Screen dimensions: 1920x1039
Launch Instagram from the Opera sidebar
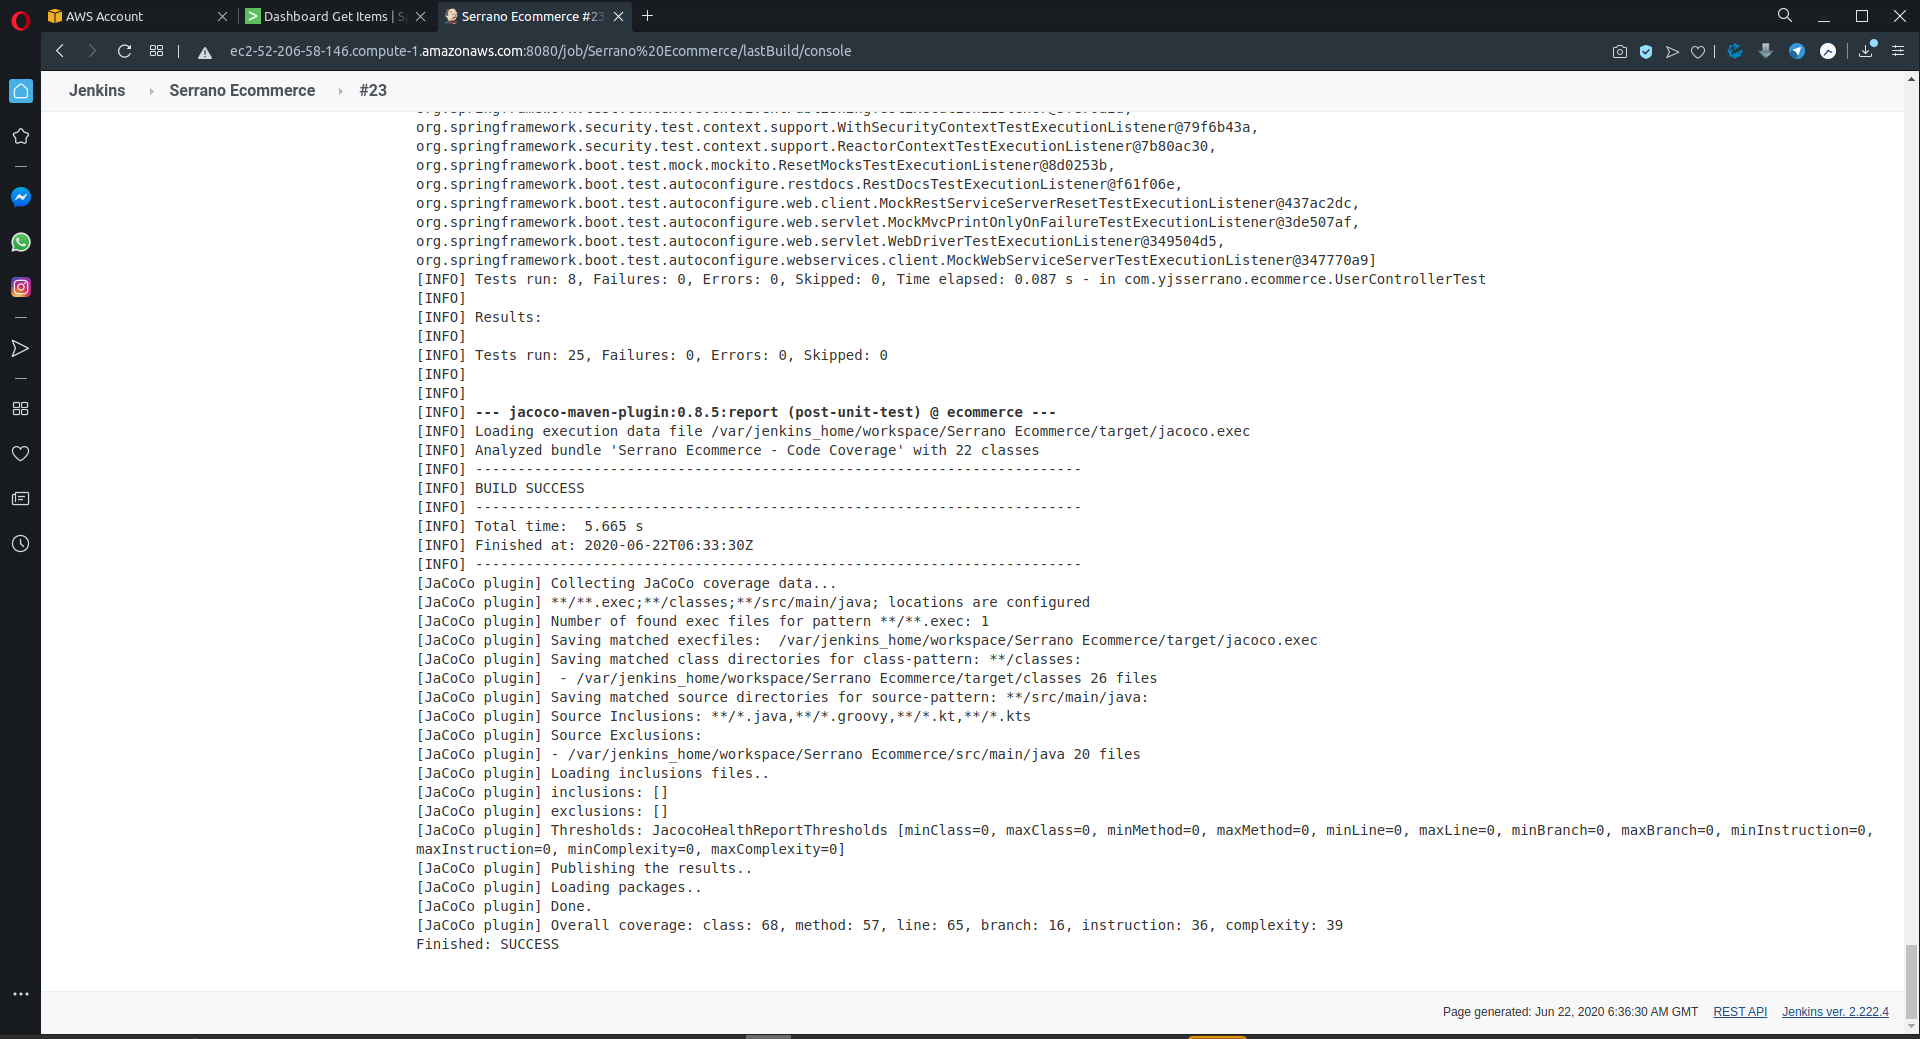(21, 287)
